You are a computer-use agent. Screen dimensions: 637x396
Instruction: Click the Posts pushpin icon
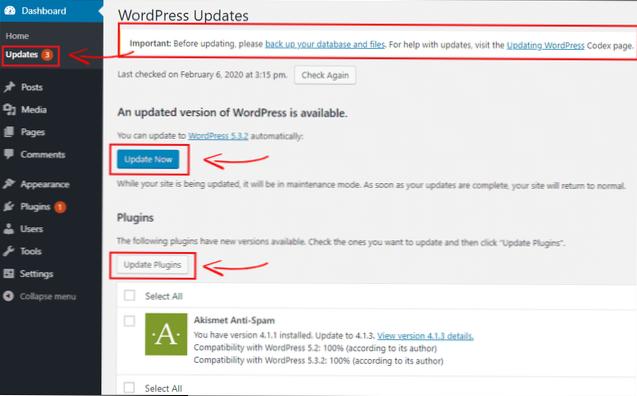point(9,87)
